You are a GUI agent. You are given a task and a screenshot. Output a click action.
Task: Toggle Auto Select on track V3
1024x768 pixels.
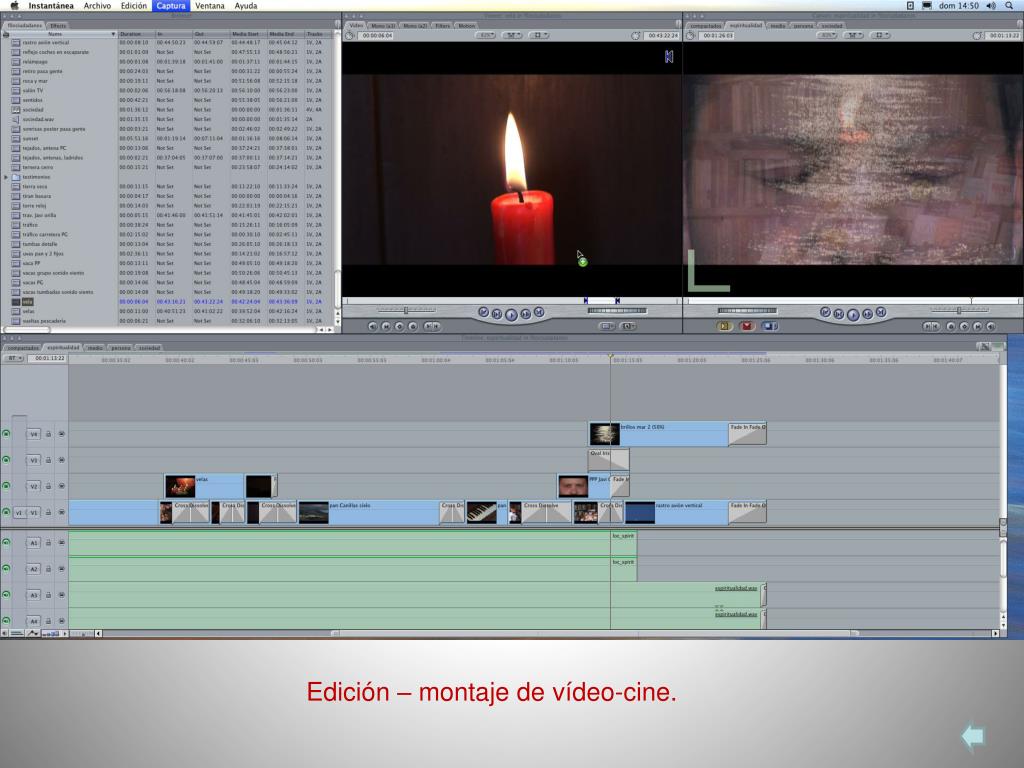coord(61,460)
